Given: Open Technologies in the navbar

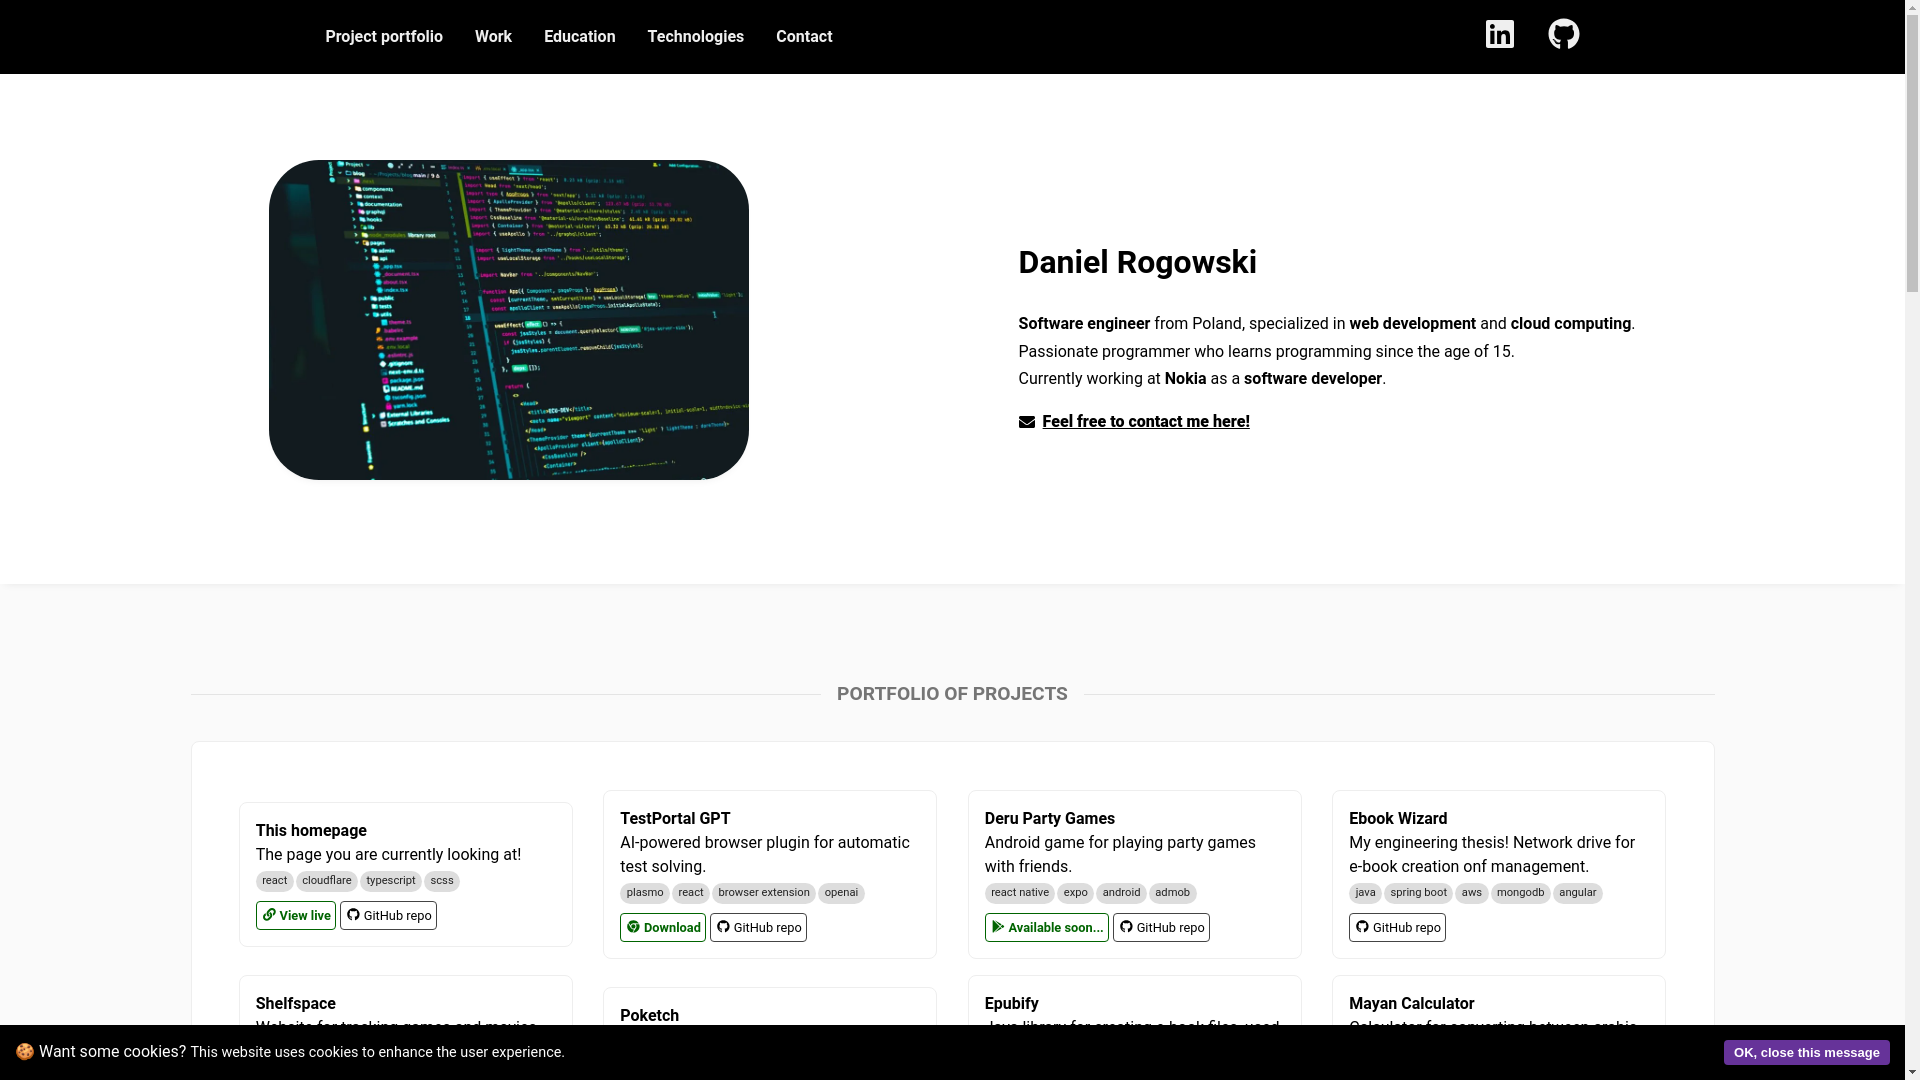Looking at the screenshot, I should (696, 37).
